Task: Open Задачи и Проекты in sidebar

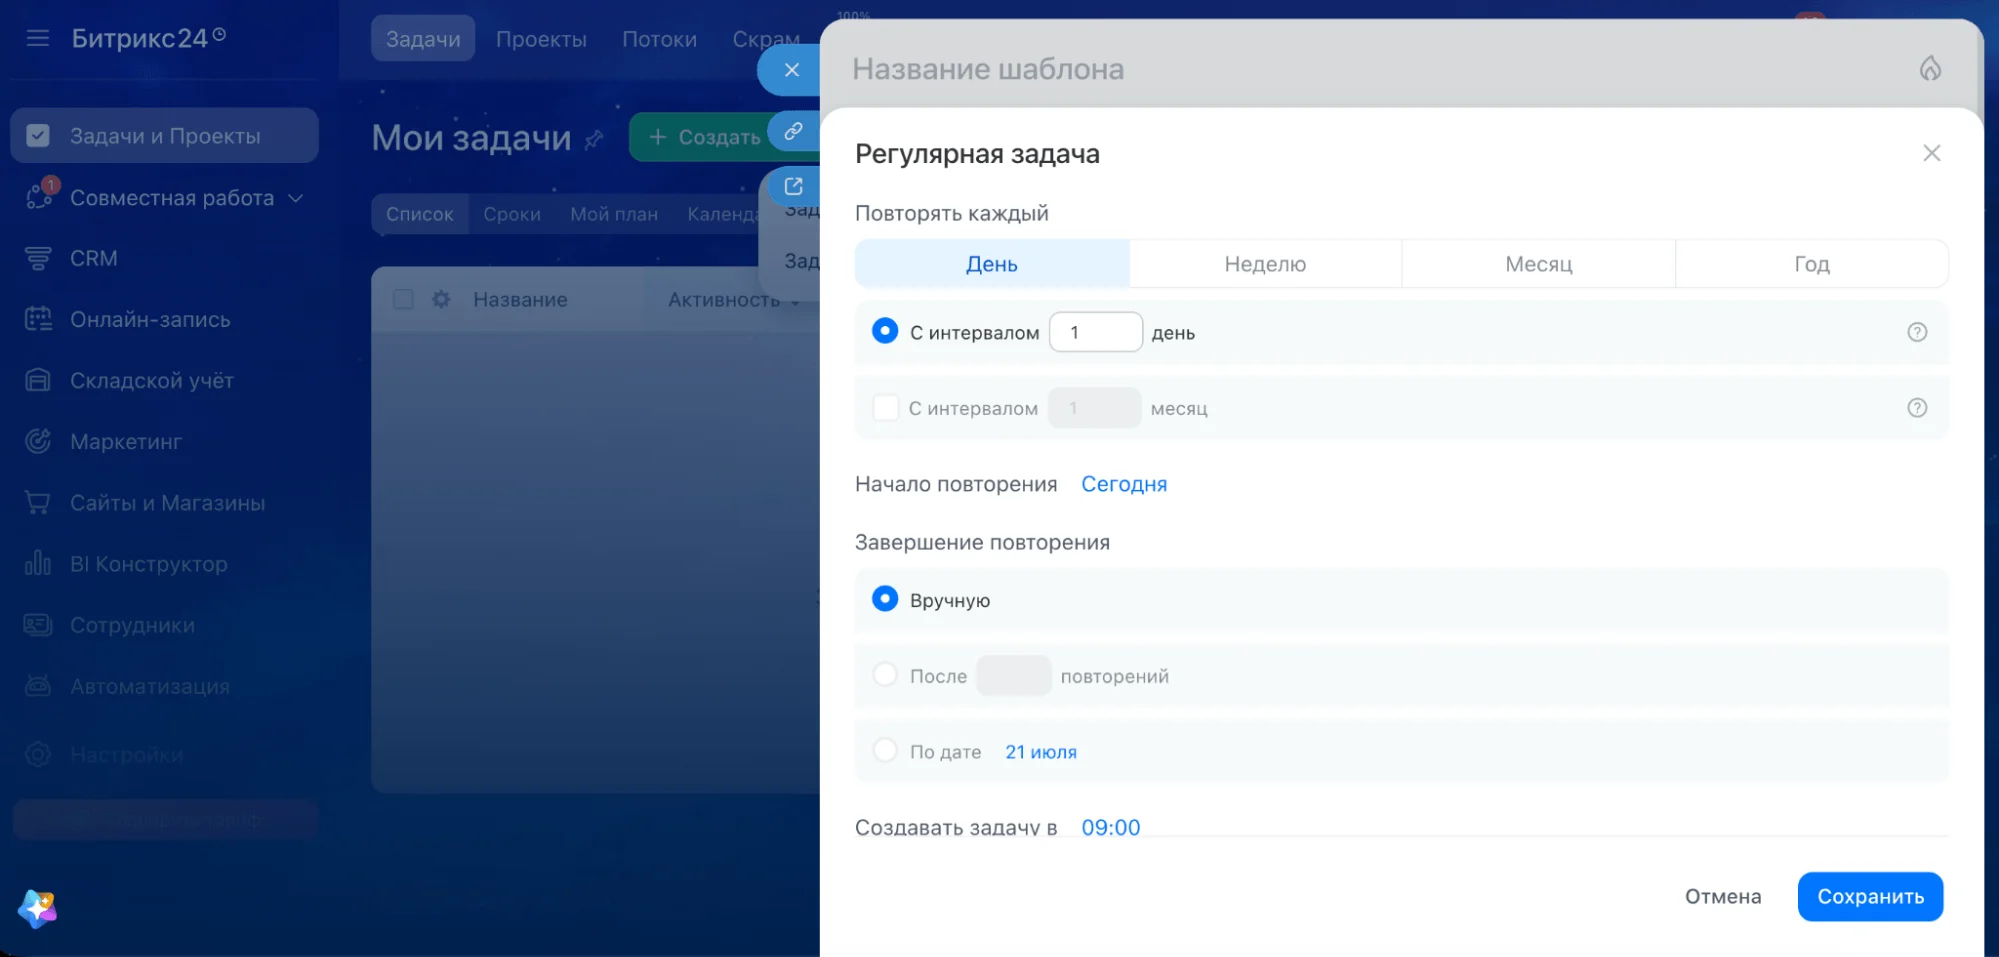Action: pos(165,136)
